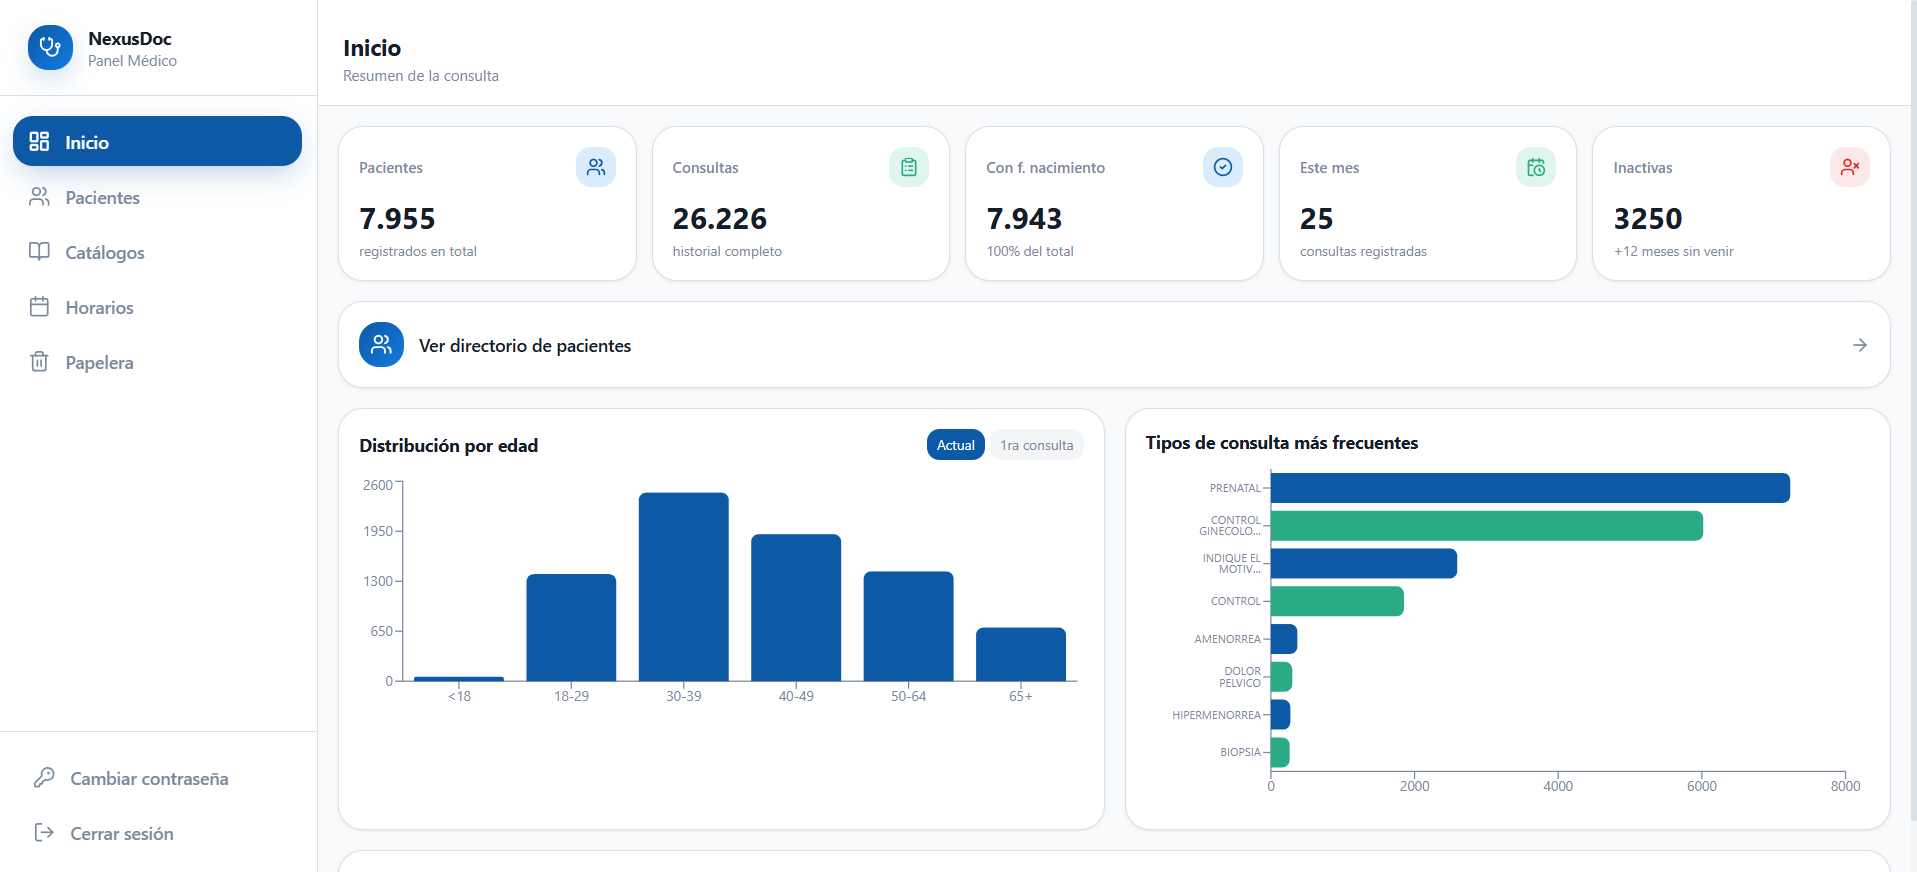The image size is (1917, 872).
Task: Click the PRENATAL bar in chart
Action: 1530,488
